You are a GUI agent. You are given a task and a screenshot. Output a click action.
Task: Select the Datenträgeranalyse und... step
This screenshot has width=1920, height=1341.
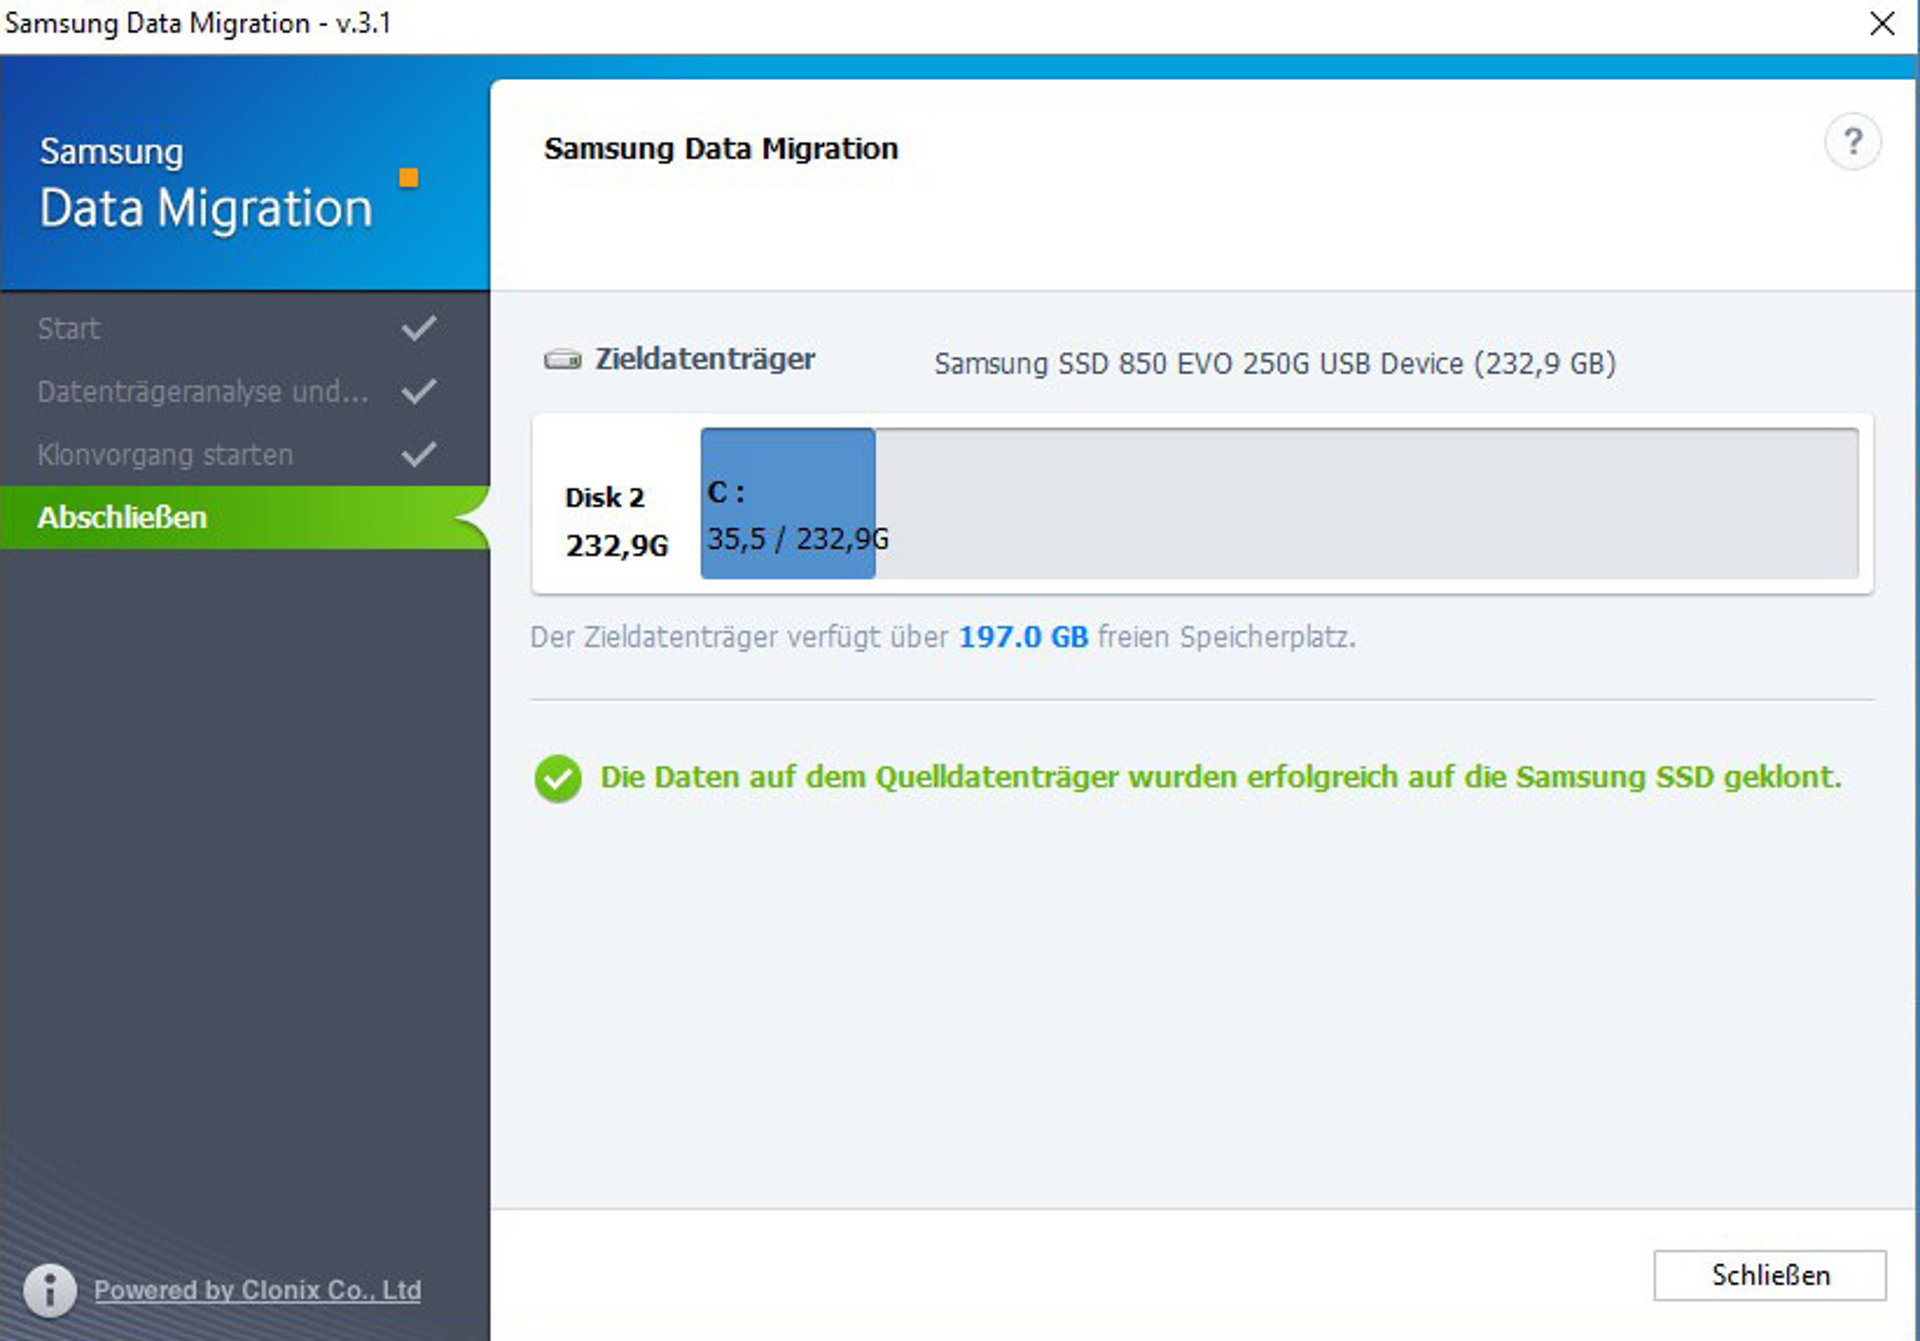[203, 391]
